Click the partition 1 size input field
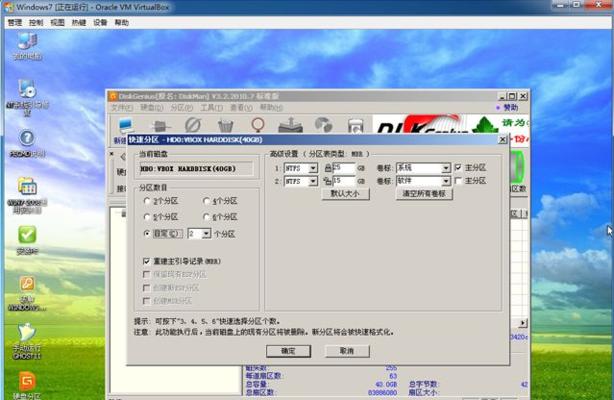This screenshot has height=400, width=614. 344,168
